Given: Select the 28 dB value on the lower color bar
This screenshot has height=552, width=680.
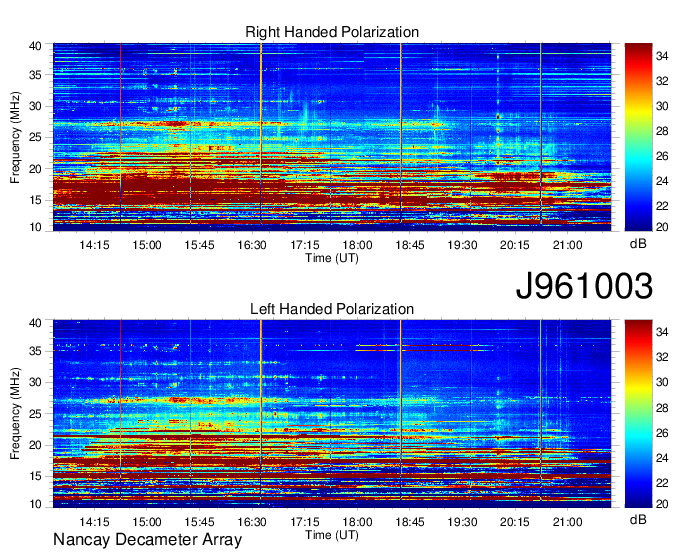Looking at the screenshot, I should click(662, 407).
